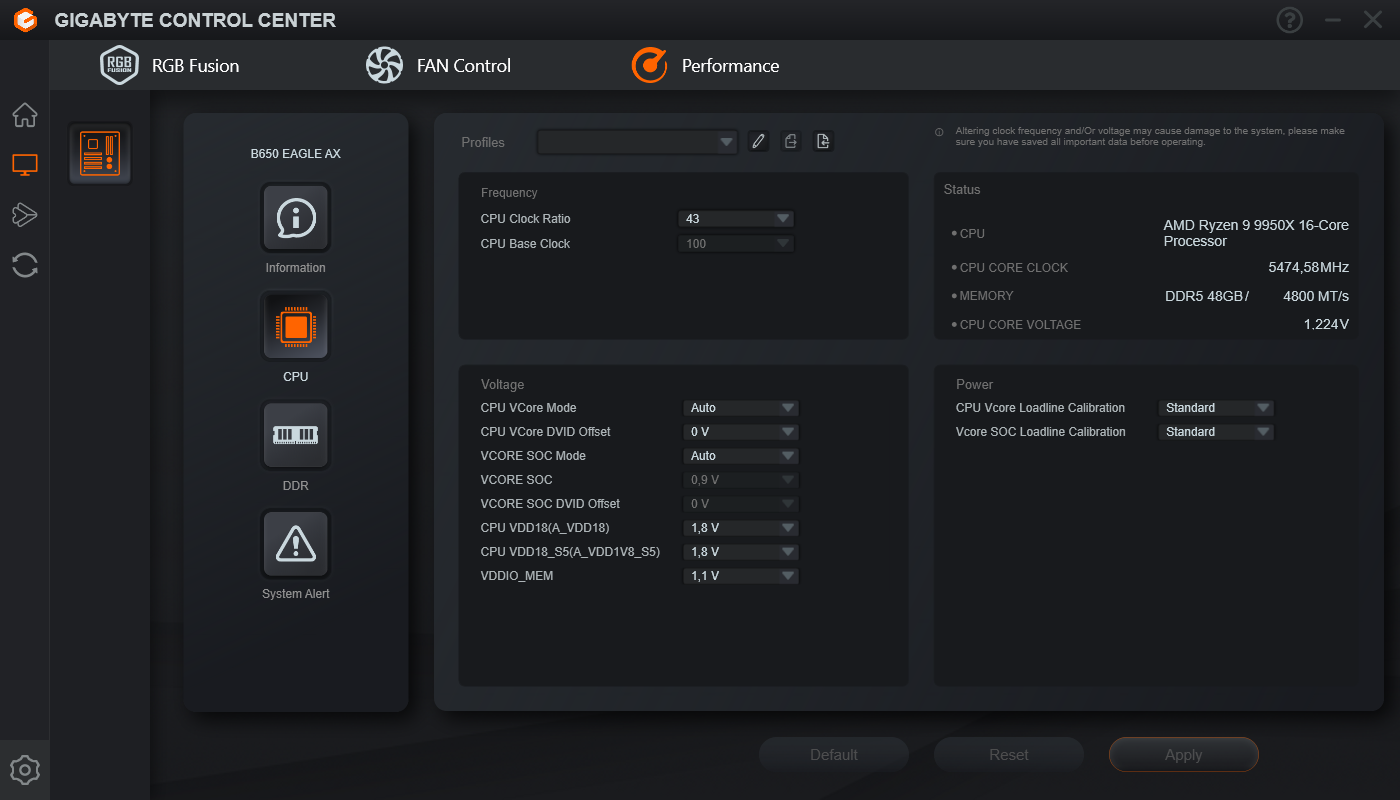
Task: Open the CPU Clock Ratio dropdown
Action: [736, 219]
